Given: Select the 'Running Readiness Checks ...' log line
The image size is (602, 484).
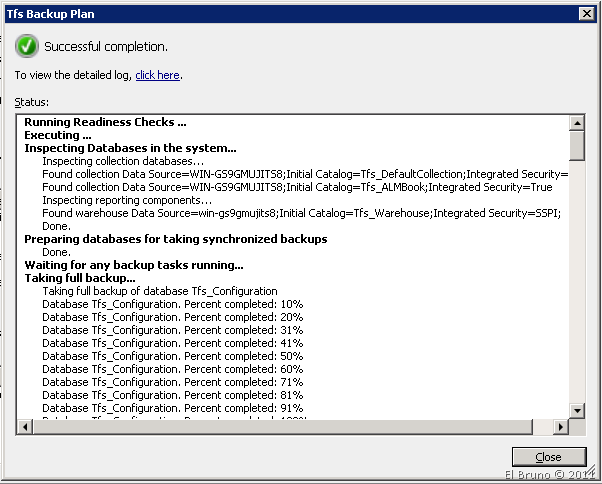Looking at the screenshot, I should pyautogui.click(x=105, y=123).
